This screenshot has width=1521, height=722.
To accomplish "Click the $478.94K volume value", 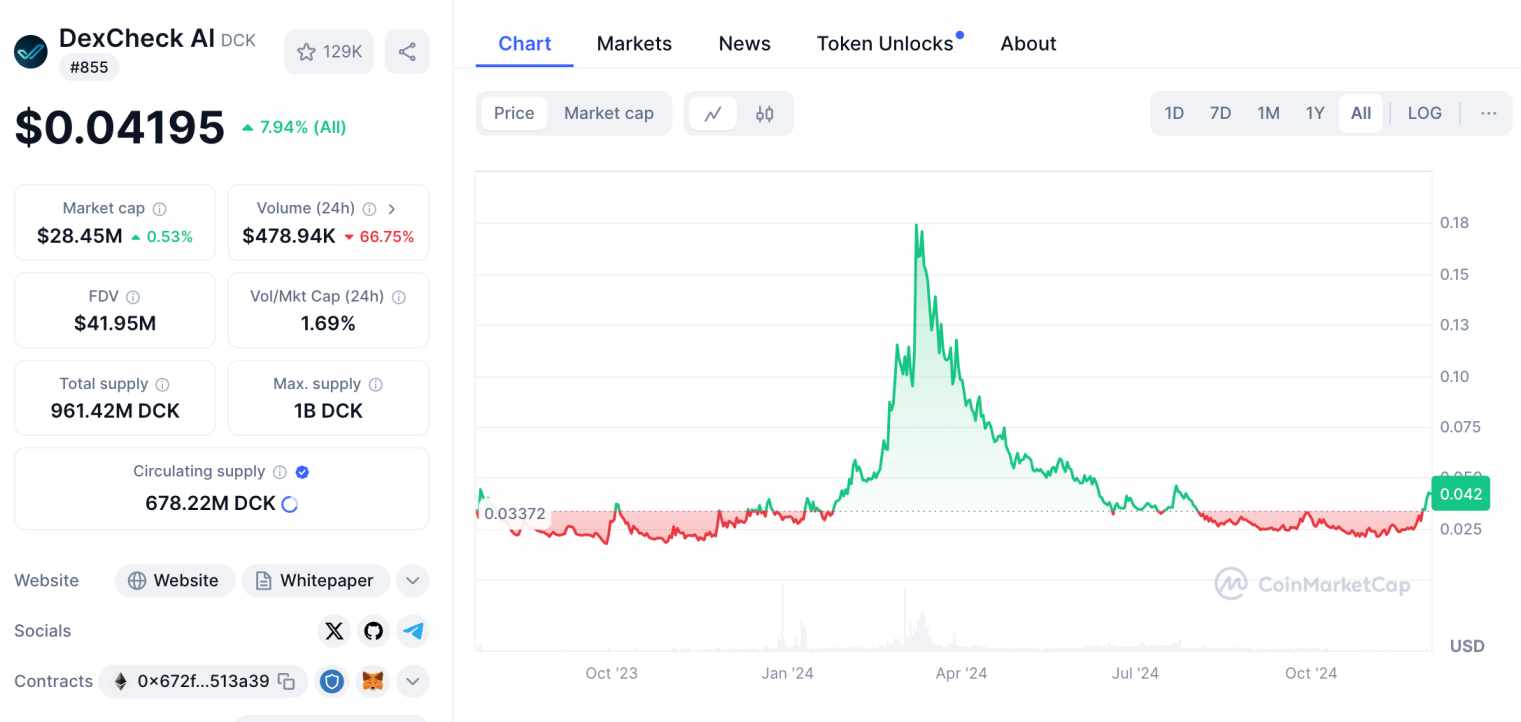I will 289,237.
